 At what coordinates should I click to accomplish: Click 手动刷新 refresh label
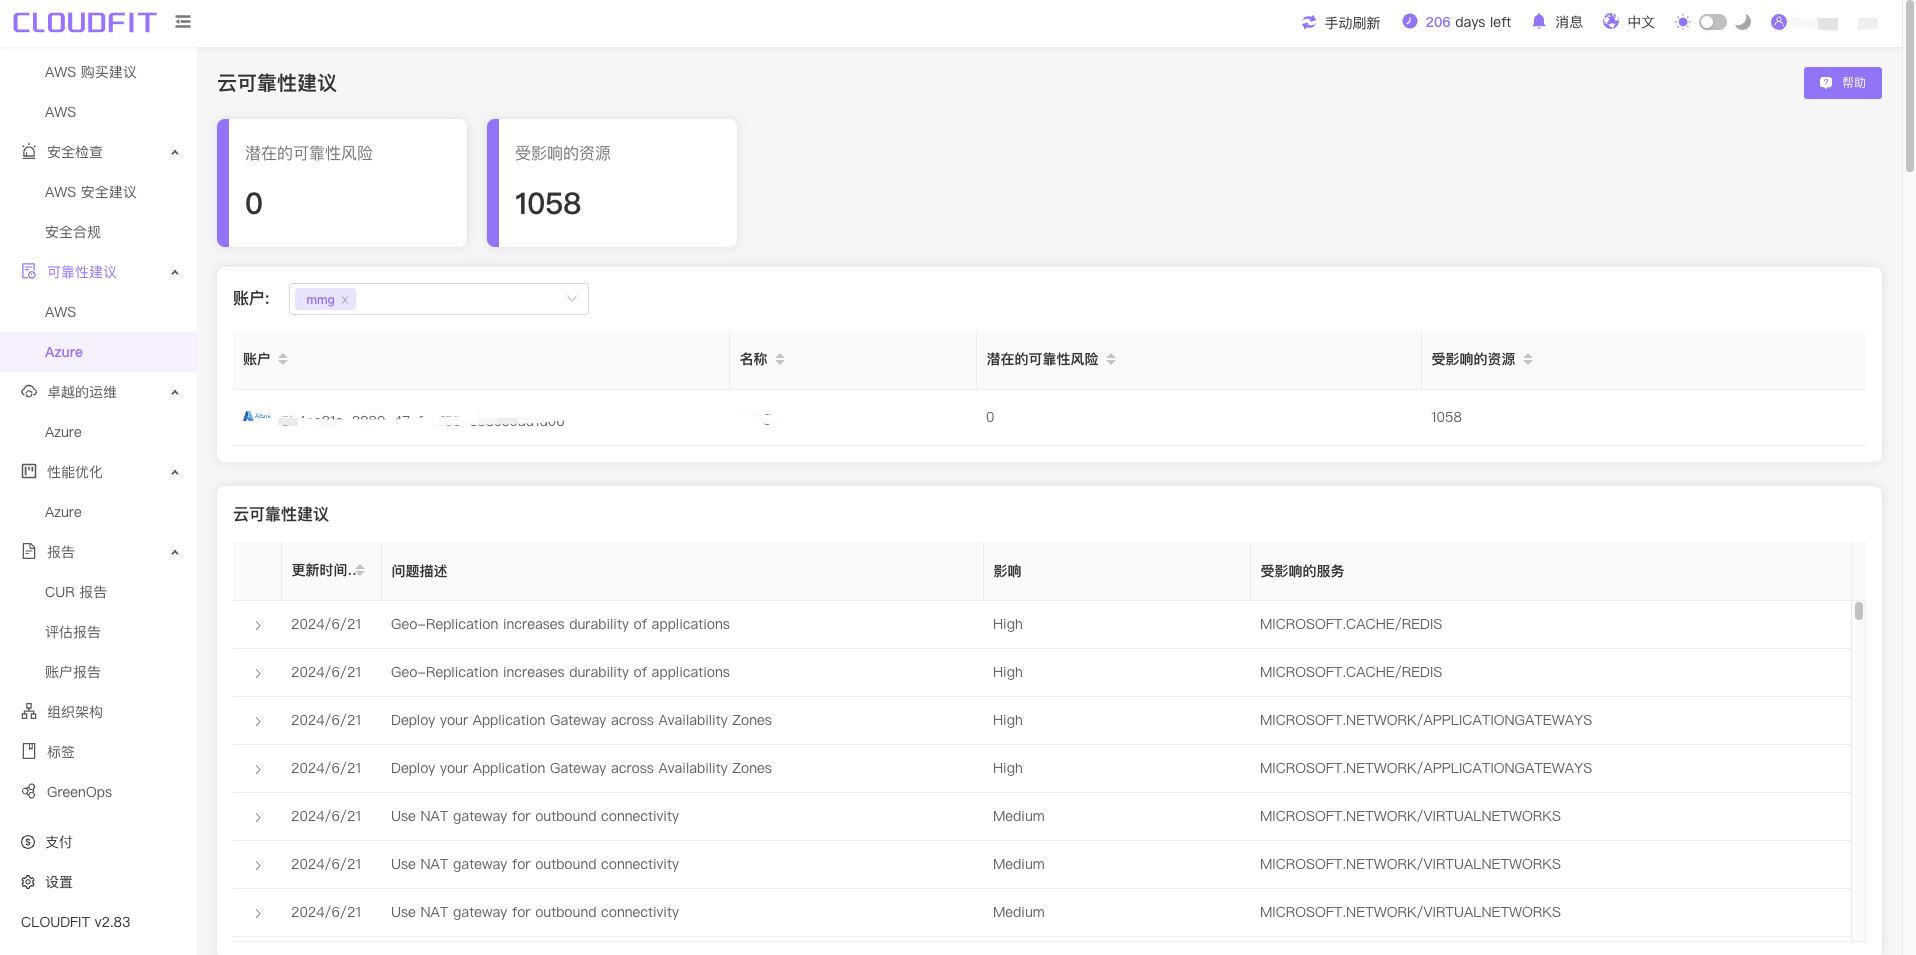click(x=1352, y=22)
